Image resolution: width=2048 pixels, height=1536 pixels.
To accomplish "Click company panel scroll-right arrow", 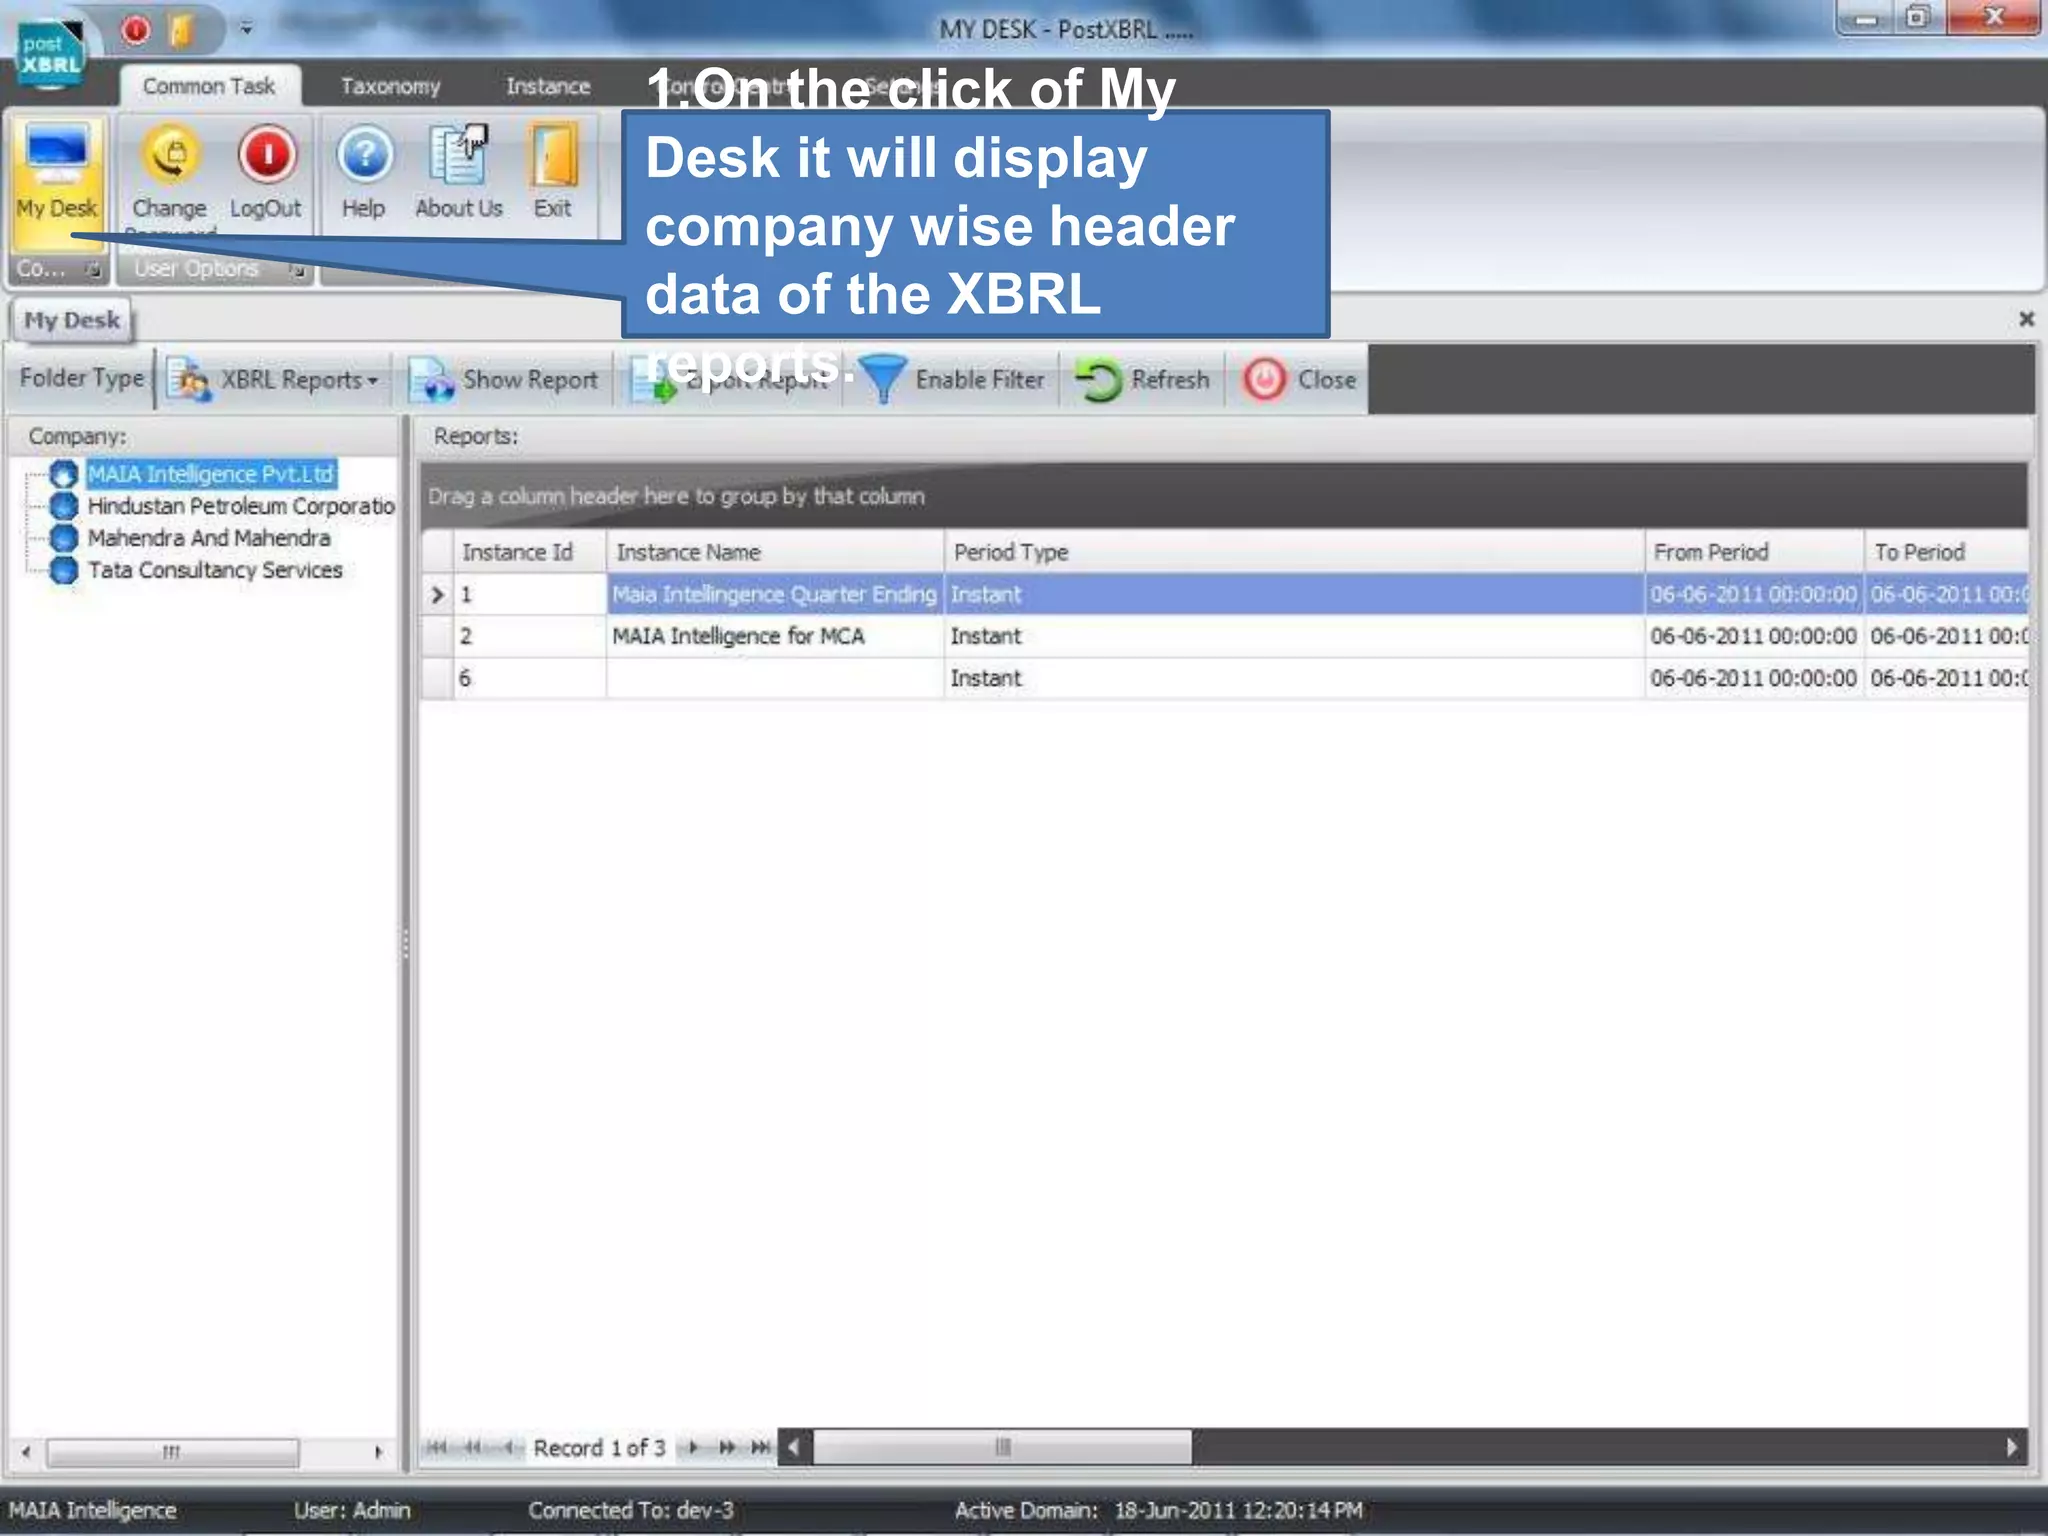I will coord(378,1451).
